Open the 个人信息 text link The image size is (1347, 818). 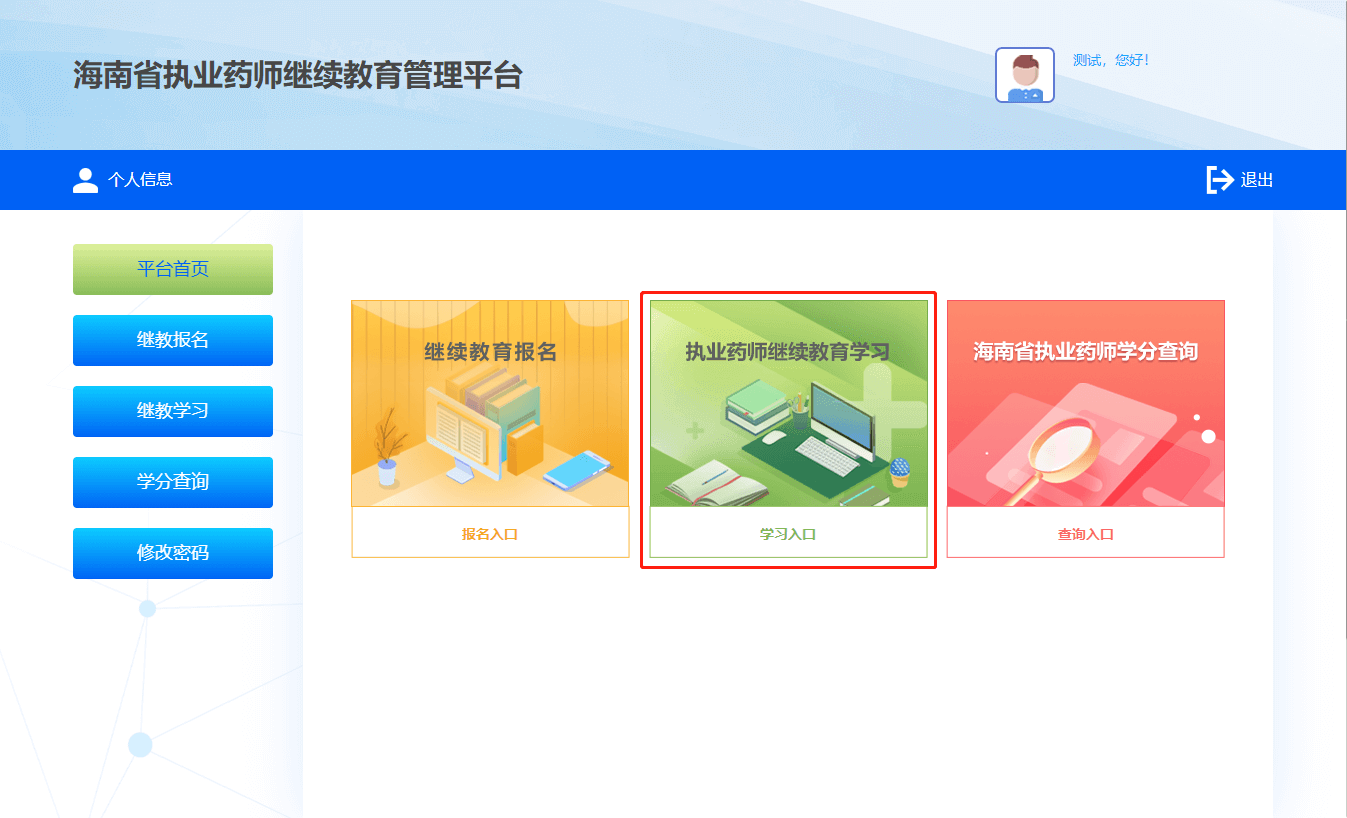[x=140, y=180]
